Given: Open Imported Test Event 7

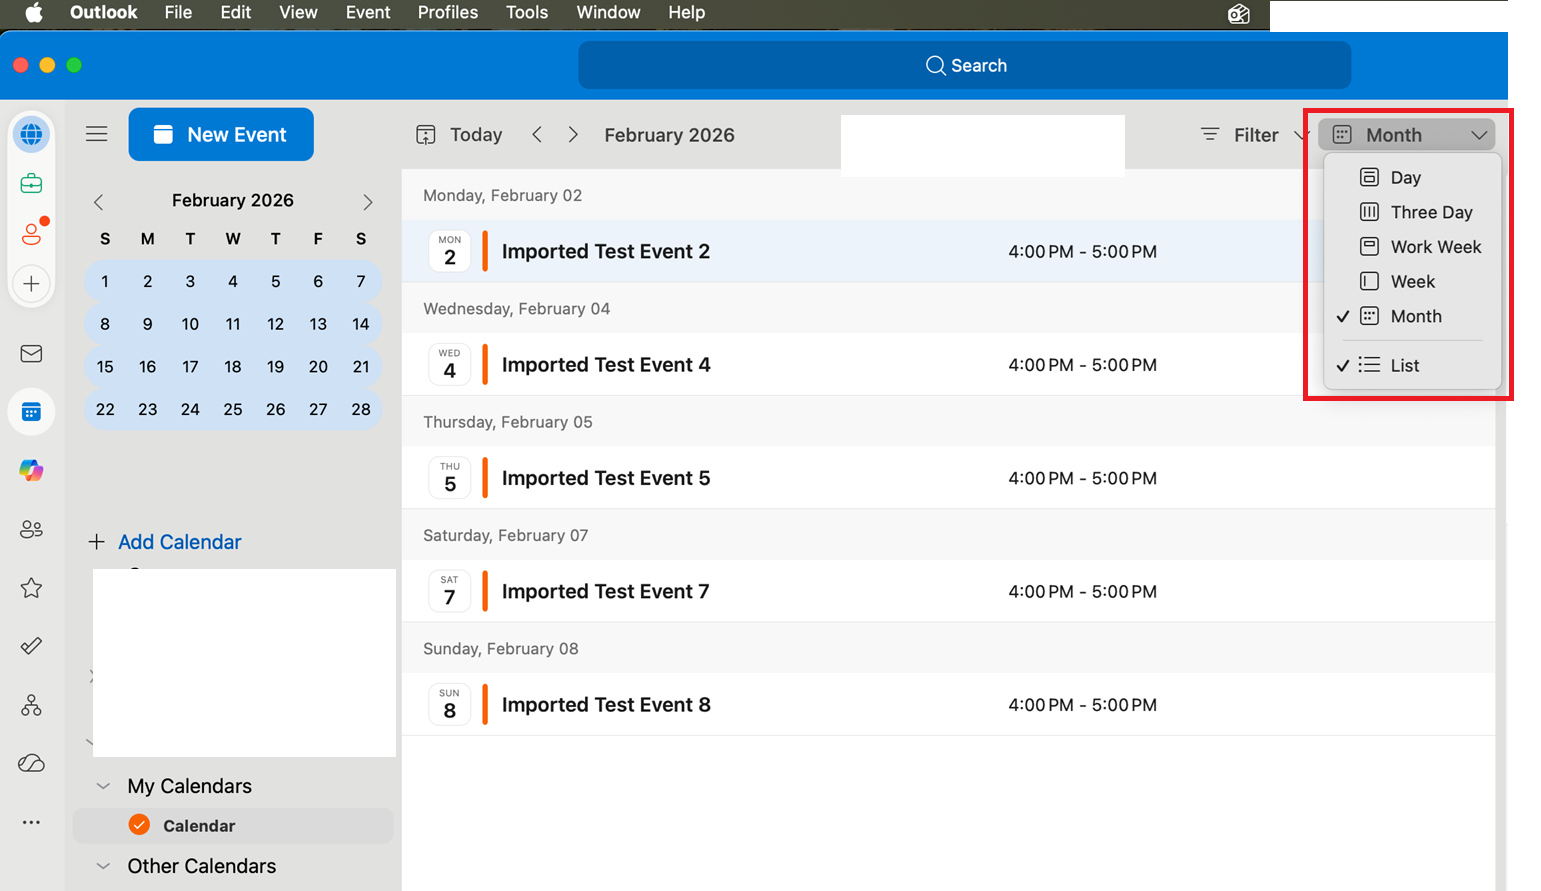Looking at the screenshot, I should (948, 591).
